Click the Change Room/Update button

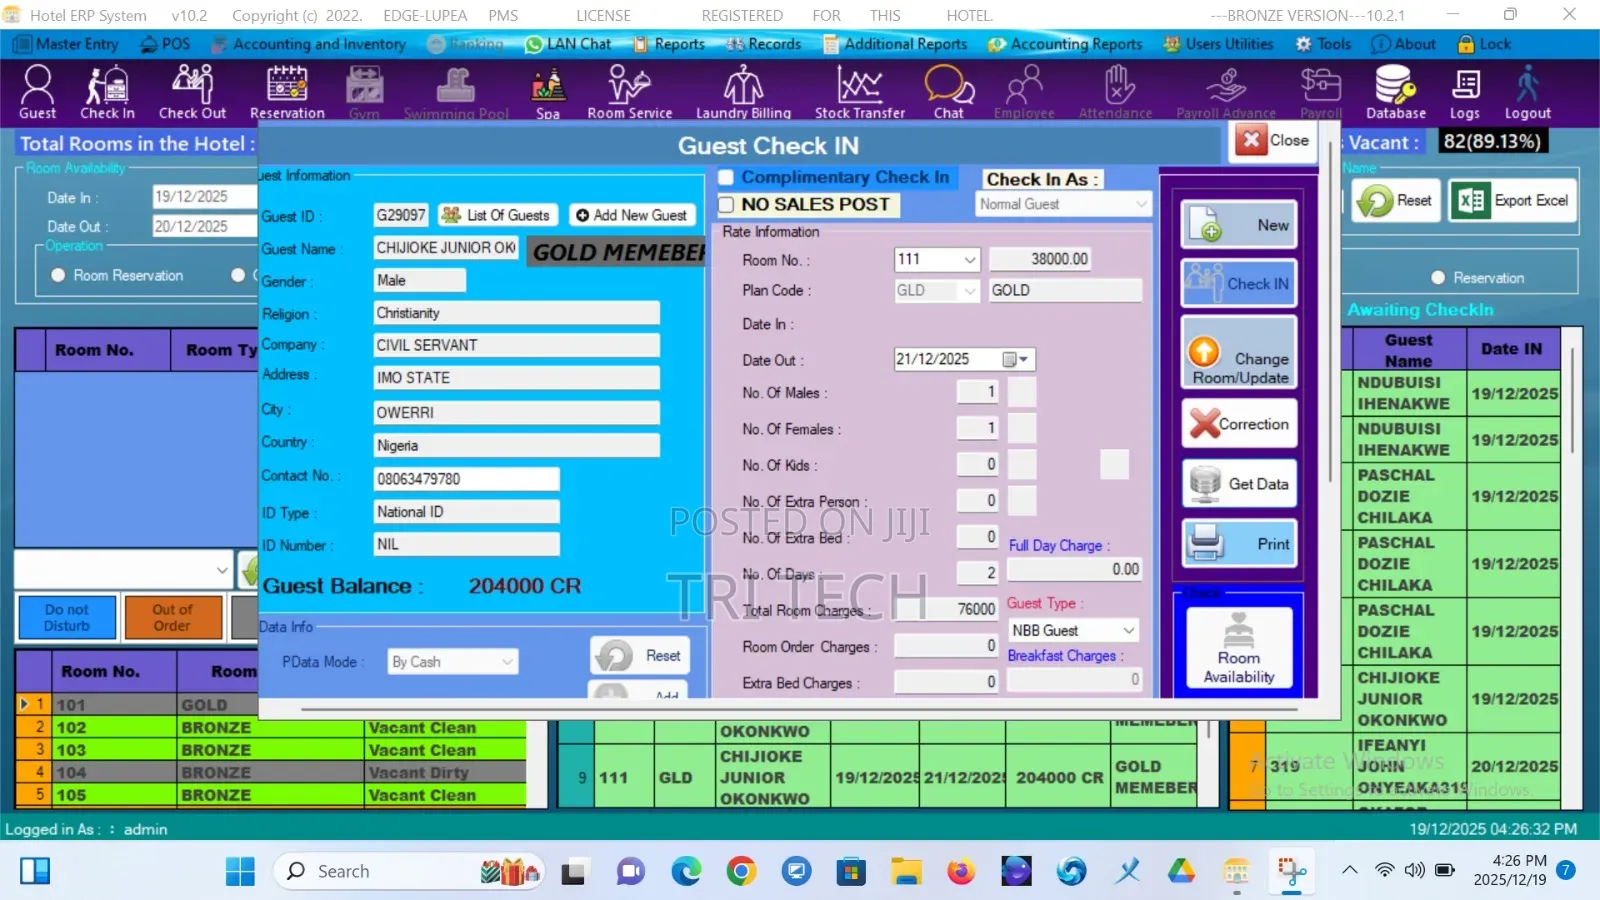point(1240,353)
